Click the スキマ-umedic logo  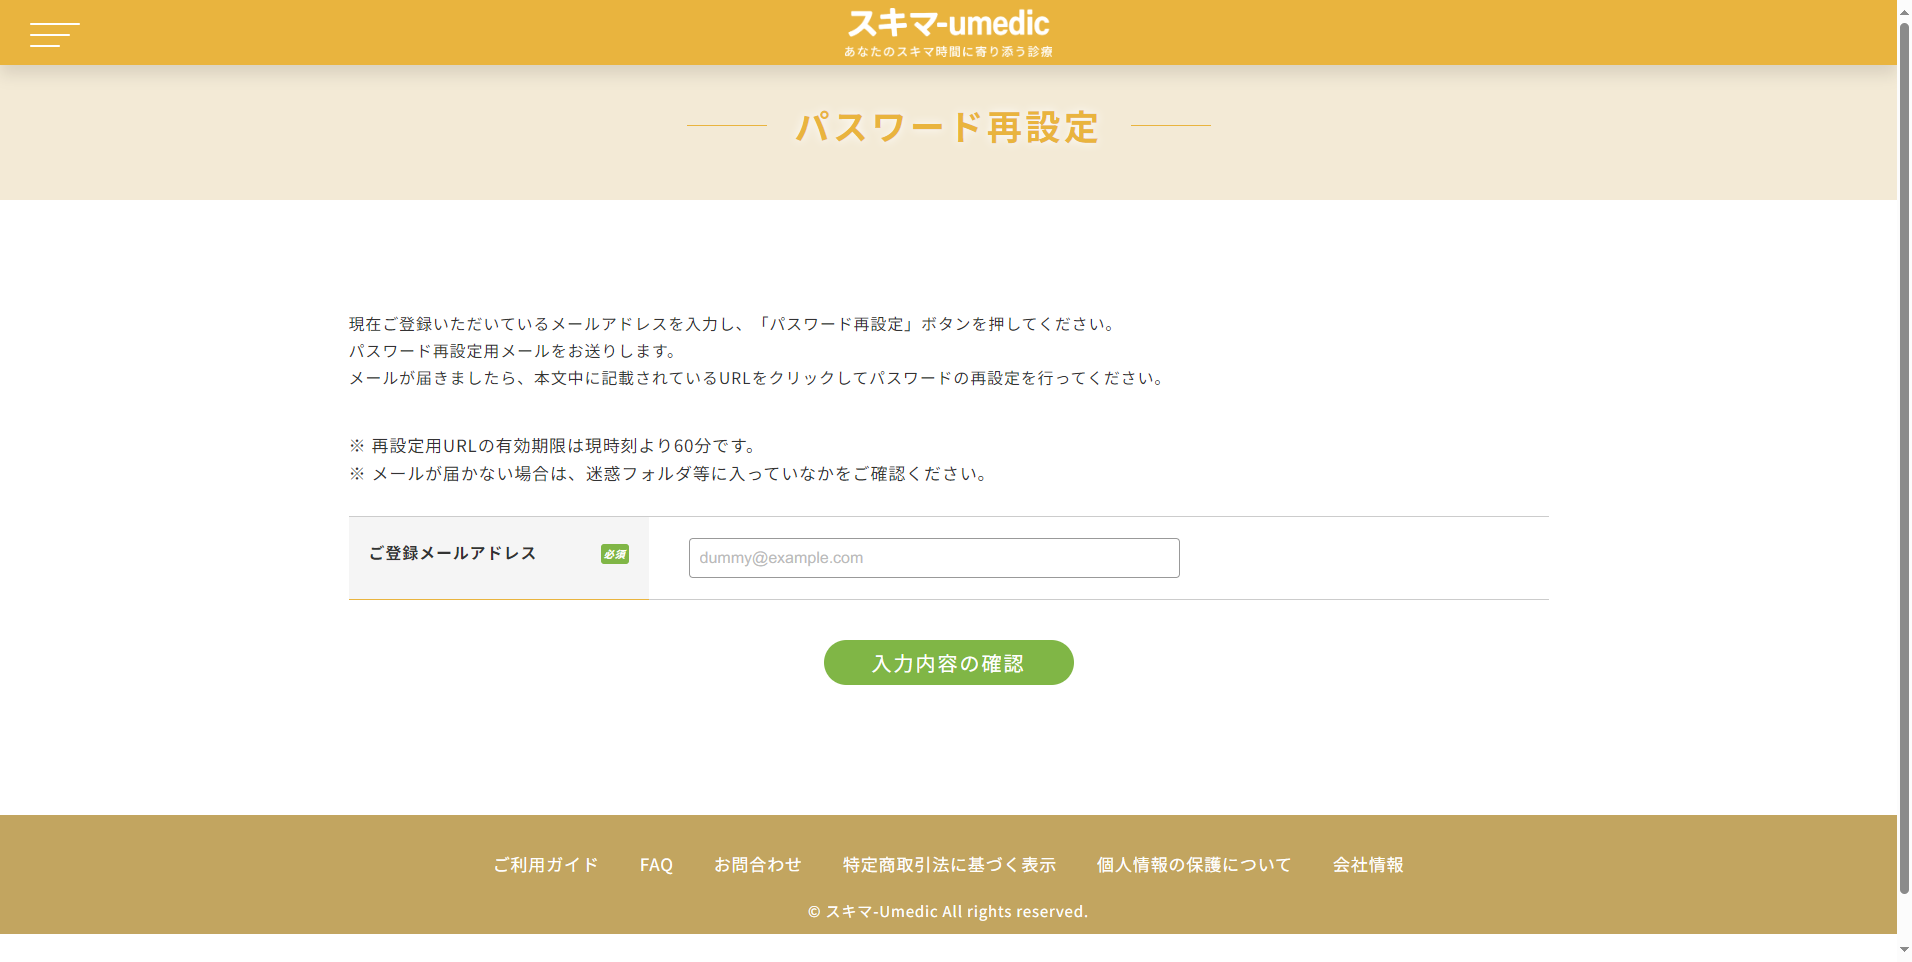tap(948, 24)
